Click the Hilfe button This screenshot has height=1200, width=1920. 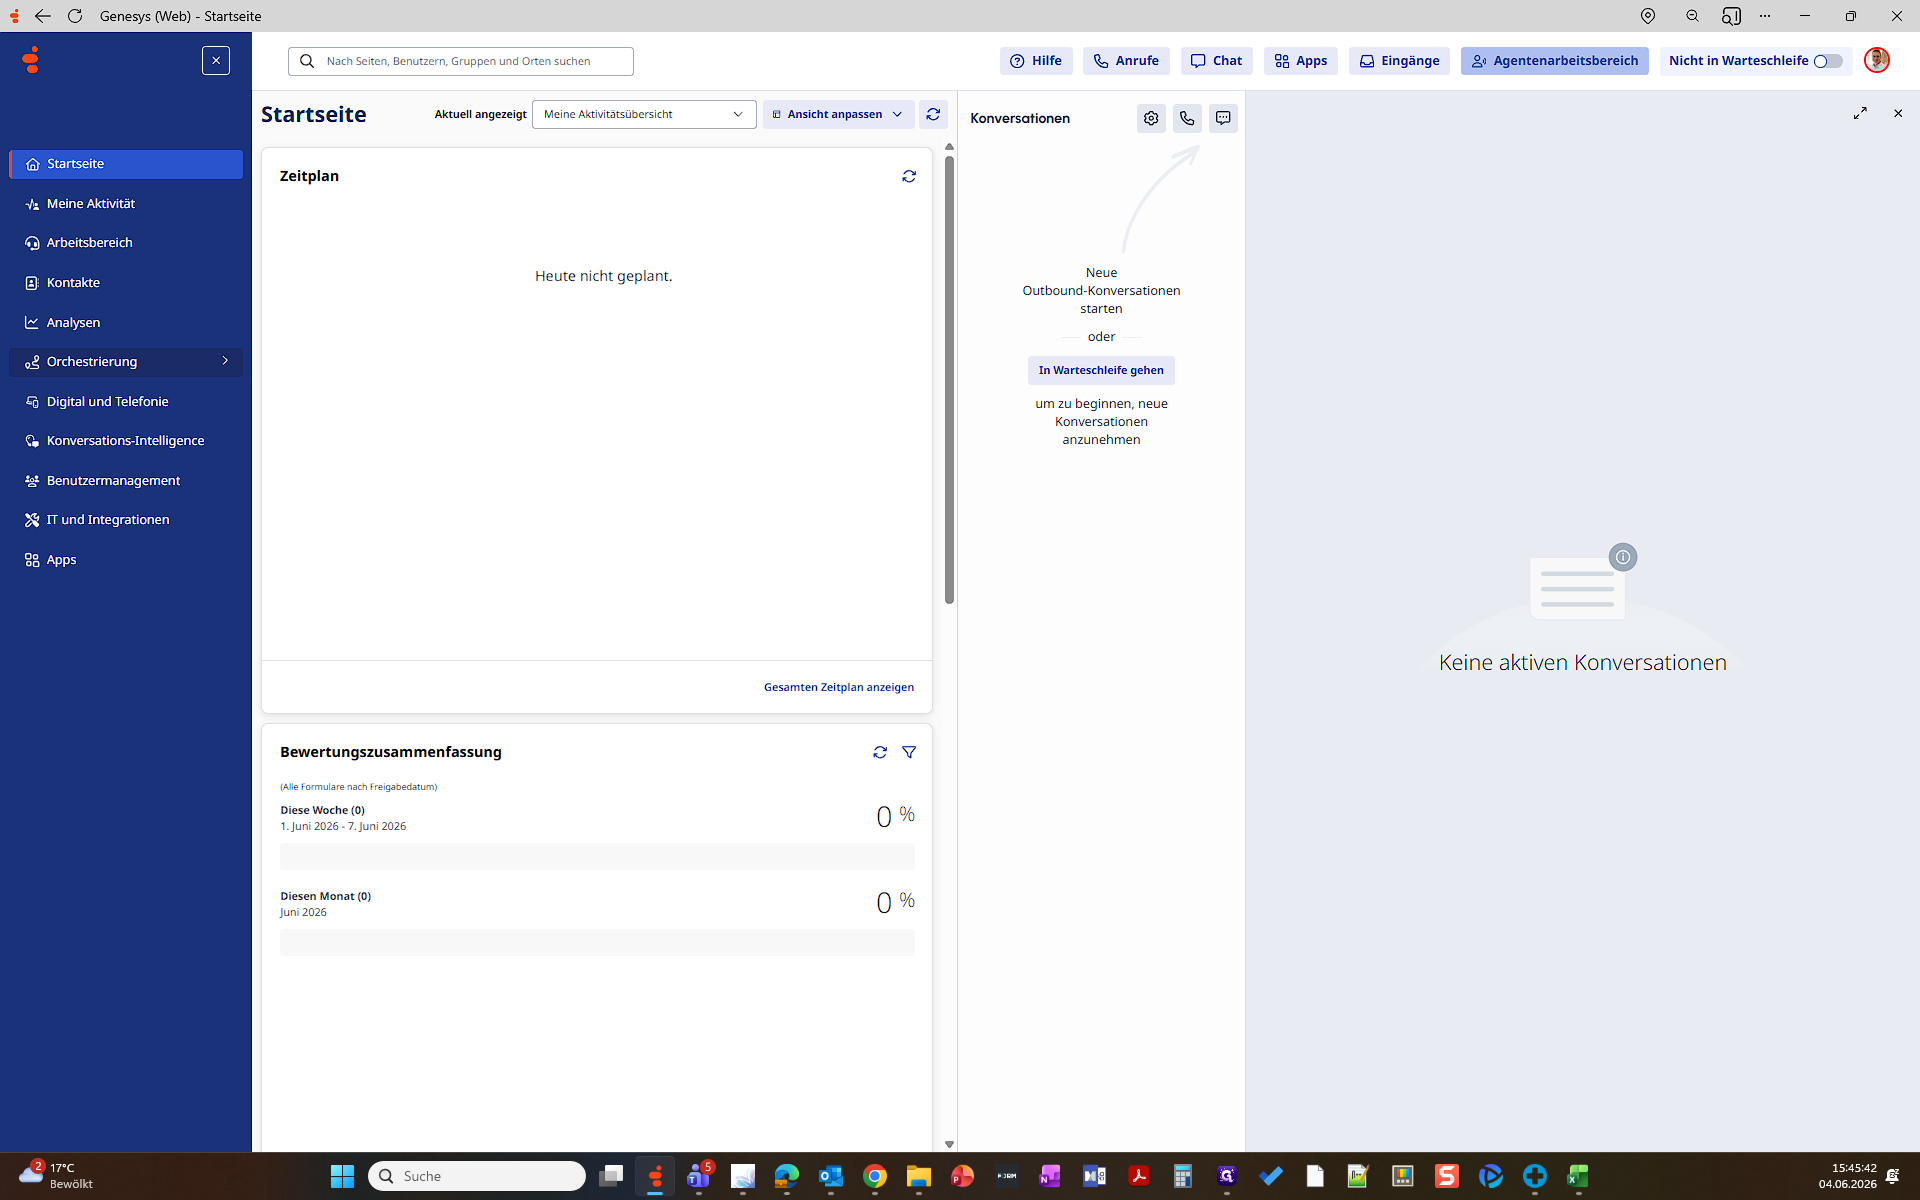click(1036, 61)
